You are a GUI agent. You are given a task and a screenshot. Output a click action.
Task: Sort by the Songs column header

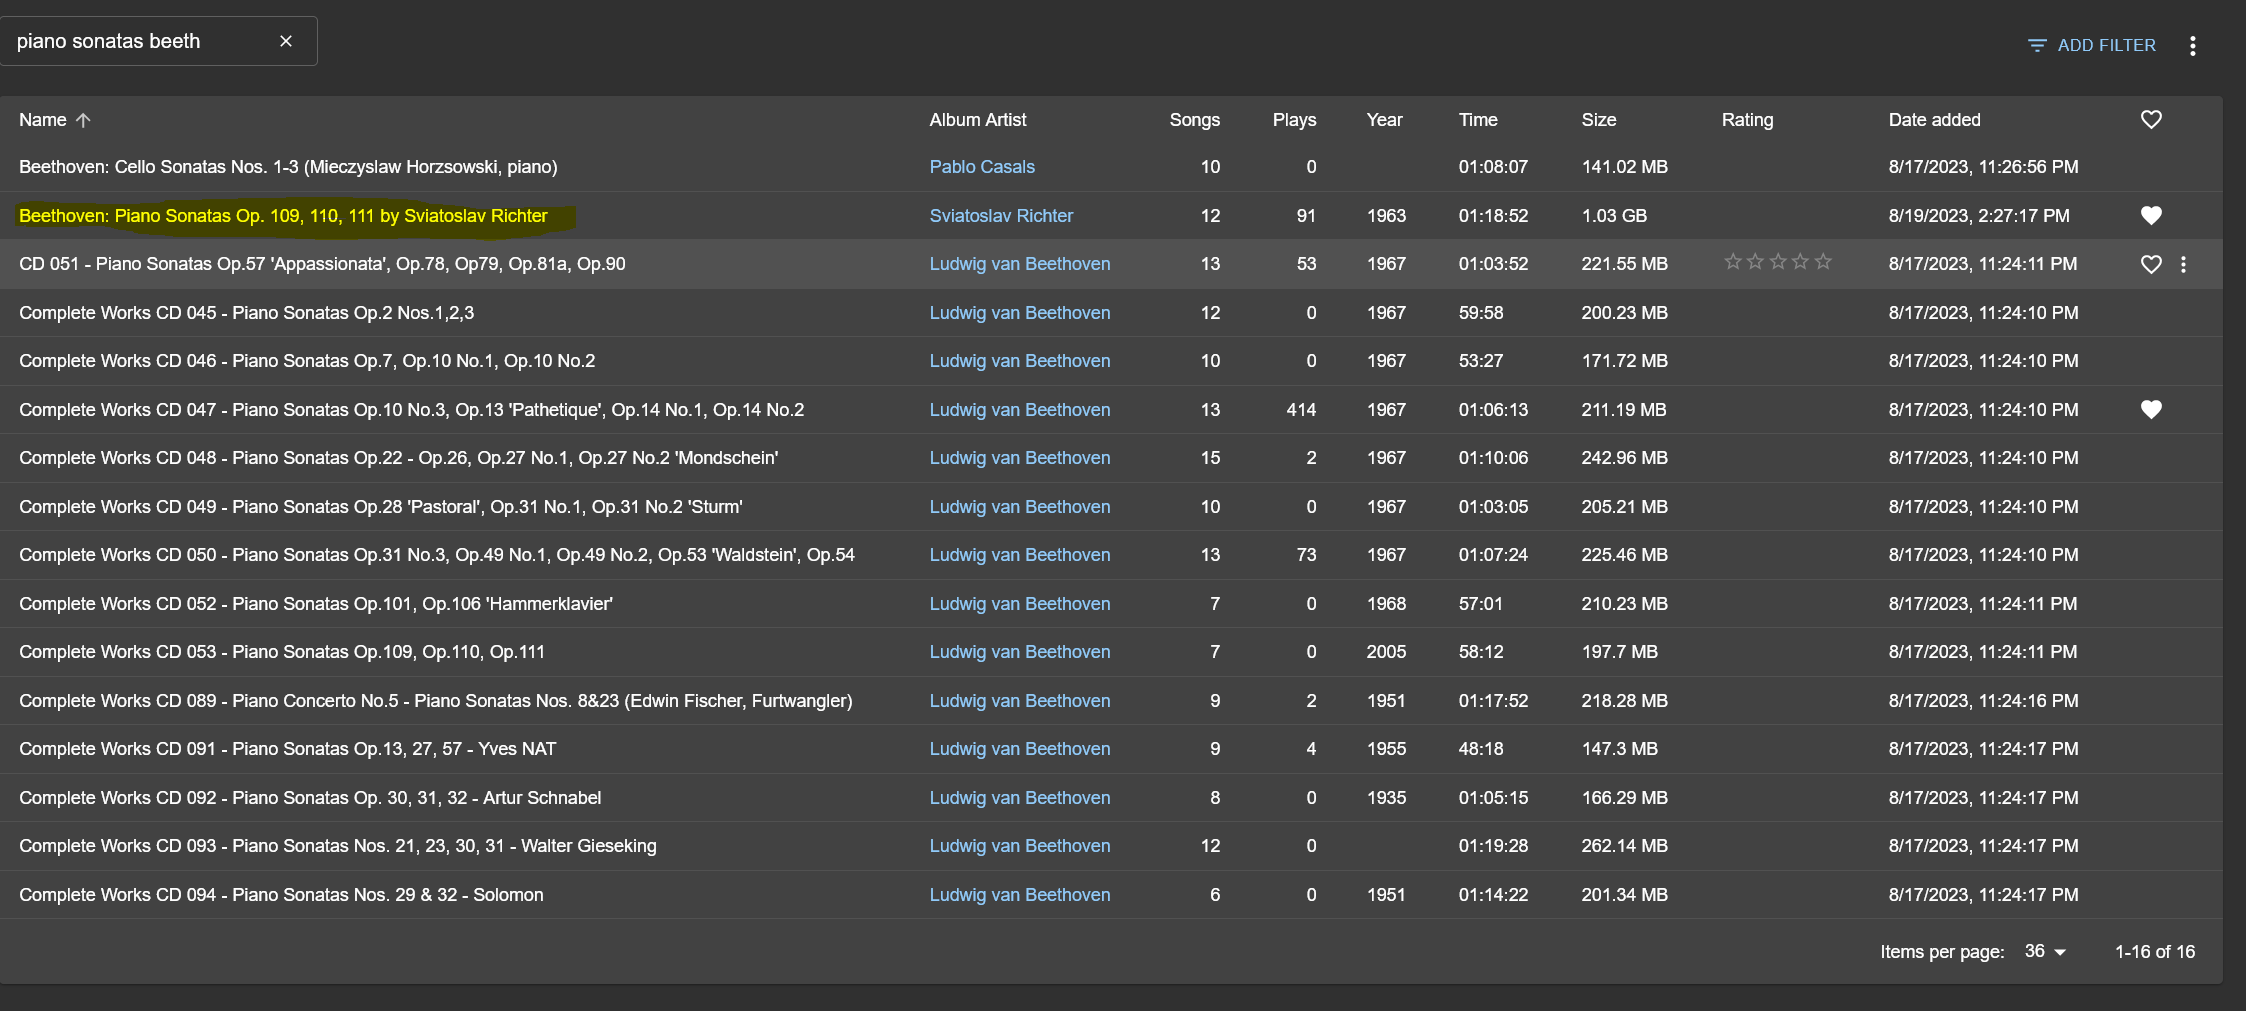click(x=1195, y=120)
